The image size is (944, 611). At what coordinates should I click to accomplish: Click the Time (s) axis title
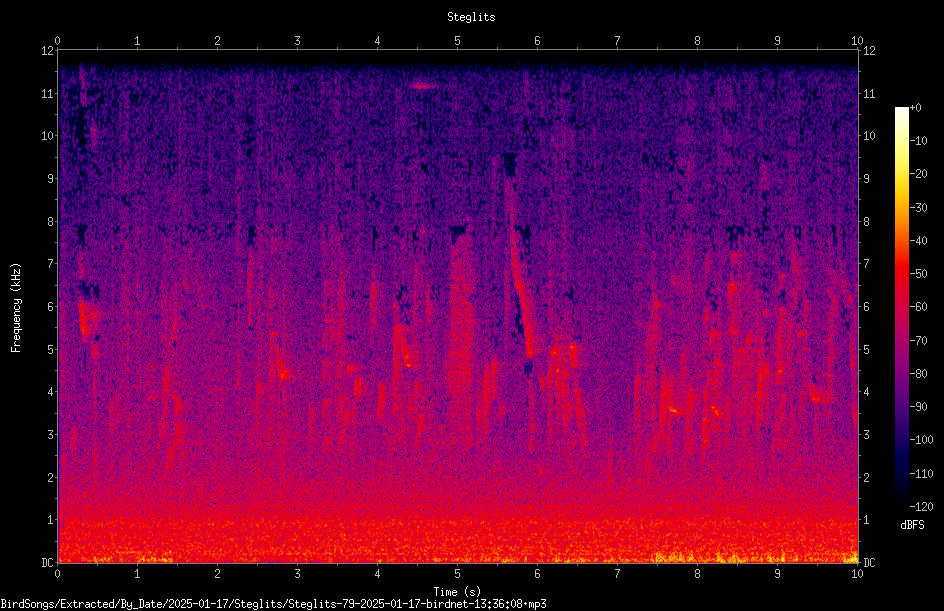point(458,591)
